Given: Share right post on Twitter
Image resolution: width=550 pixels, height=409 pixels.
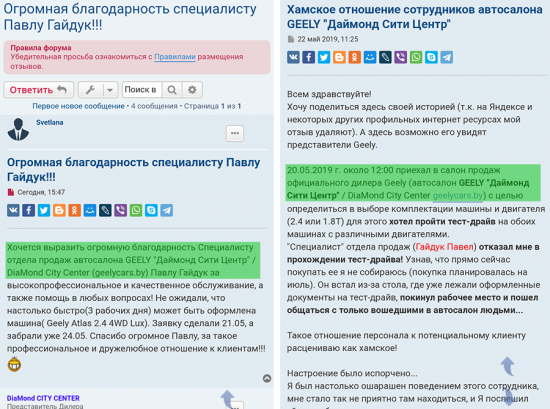Looking at the screenshot, I should coord(324,57).
